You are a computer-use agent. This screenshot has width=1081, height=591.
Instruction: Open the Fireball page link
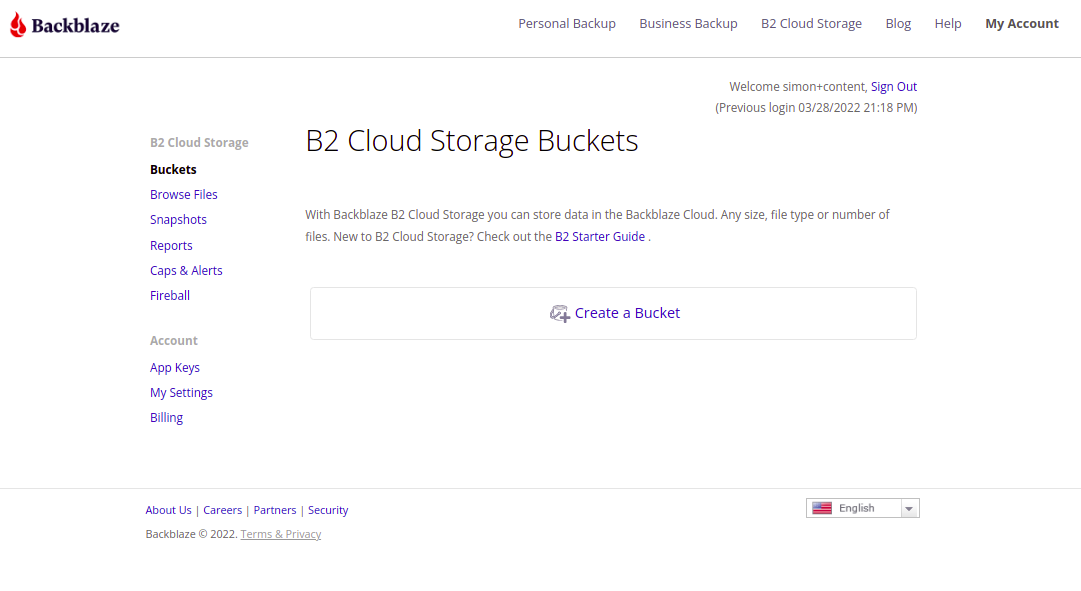pyautogui.click(x=170, y=296)
